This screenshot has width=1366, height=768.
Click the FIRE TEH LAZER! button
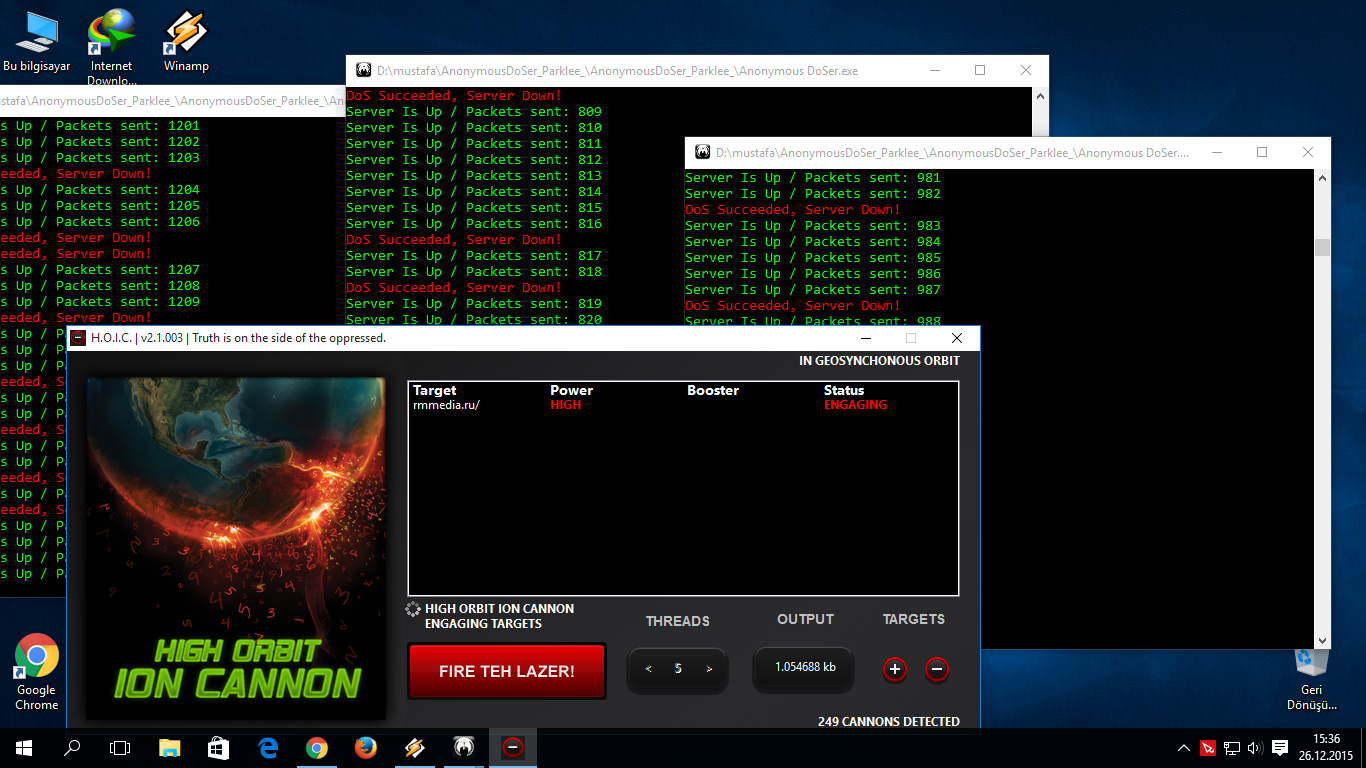coord(507,671)
